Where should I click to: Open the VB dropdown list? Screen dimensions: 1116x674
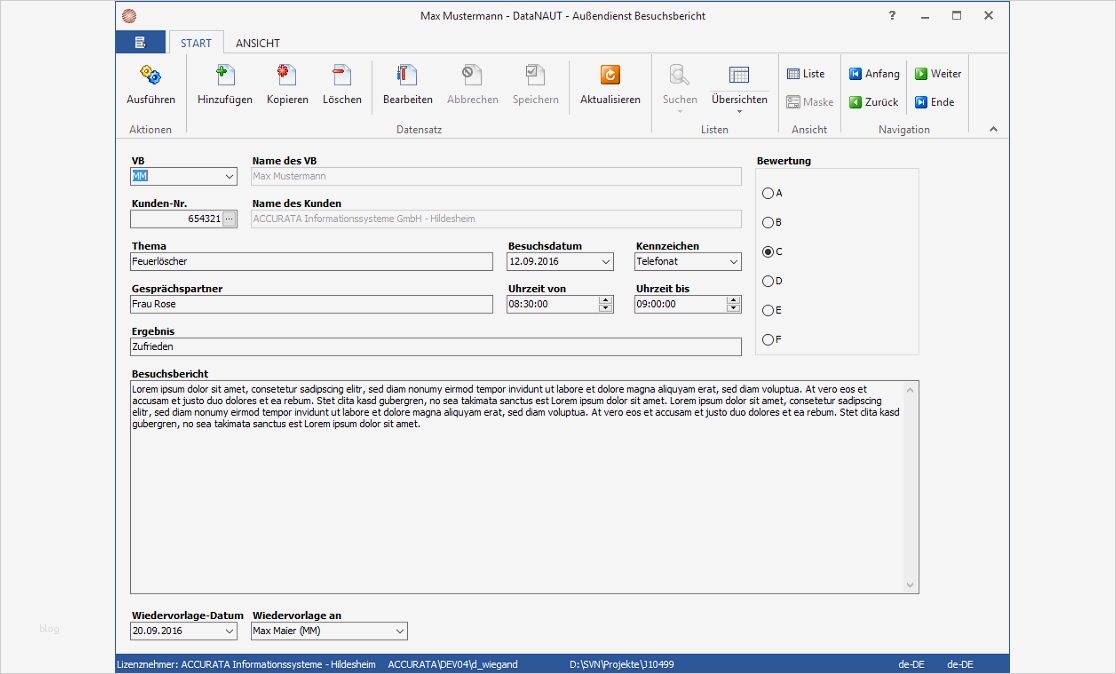point(229,176)
